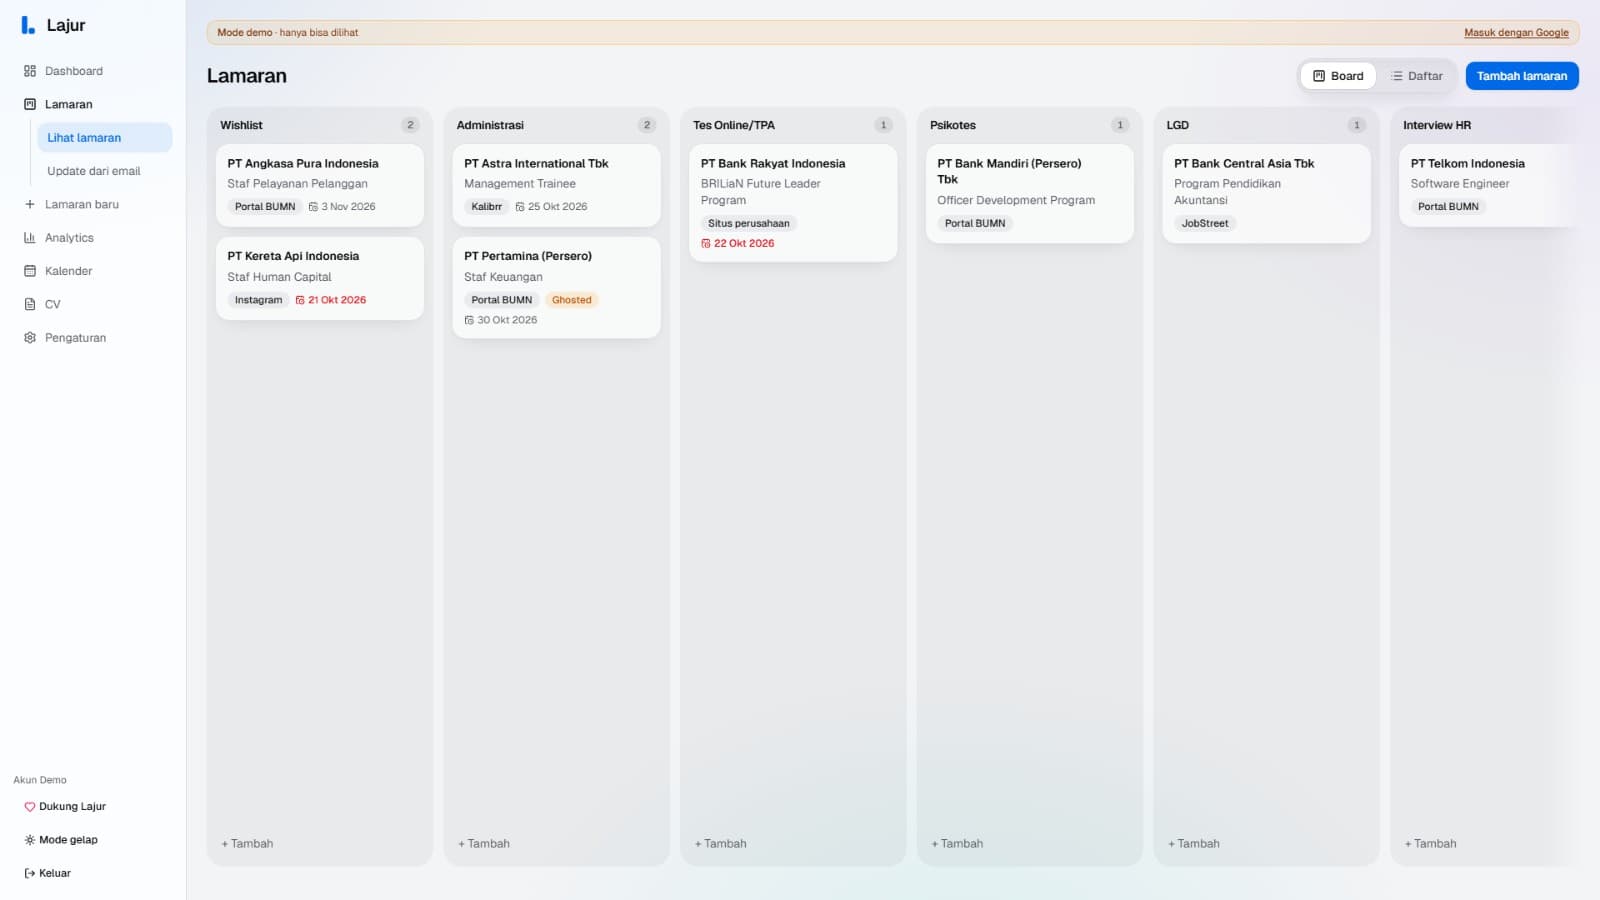Add card under Administrasi column with Tambah
This screenshot has width=1600, height=900.
484,844
